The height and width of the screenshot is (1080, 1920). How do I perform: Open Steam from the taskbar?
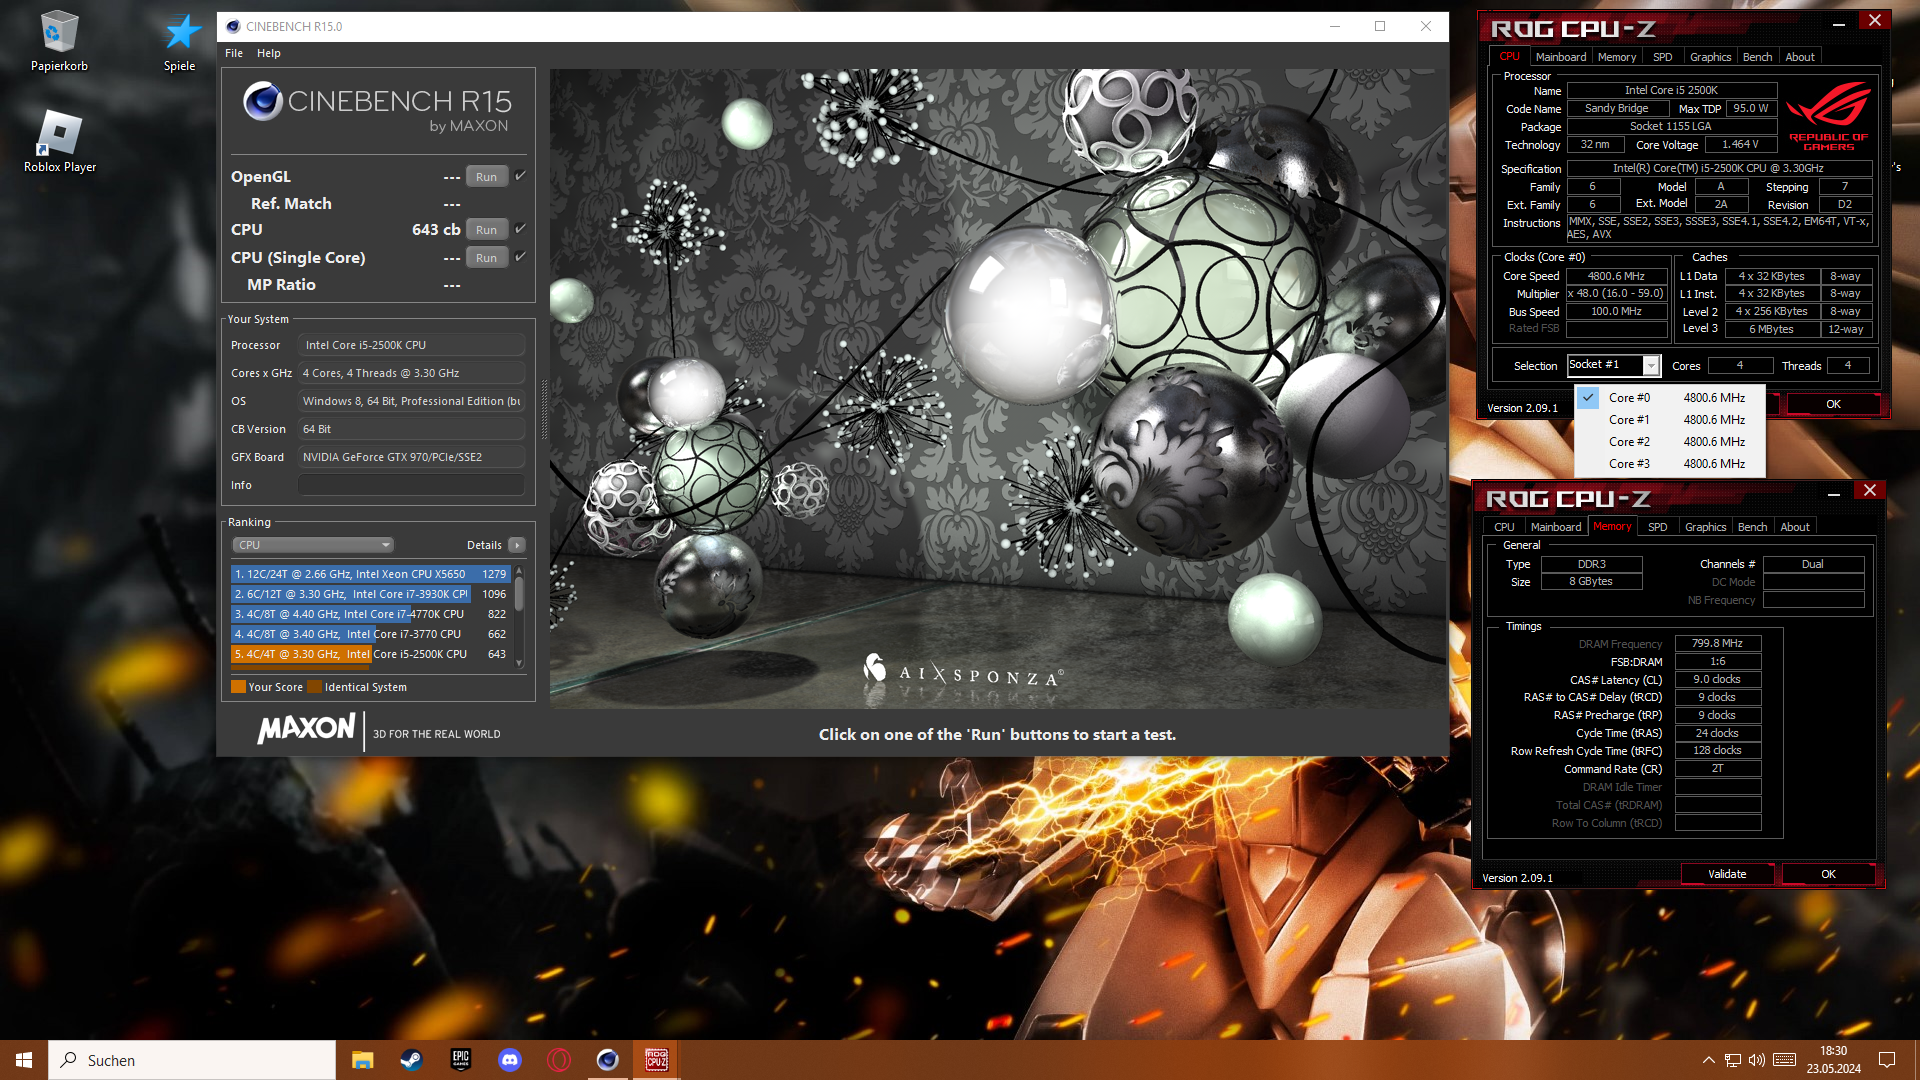[x=411, y=1060]
